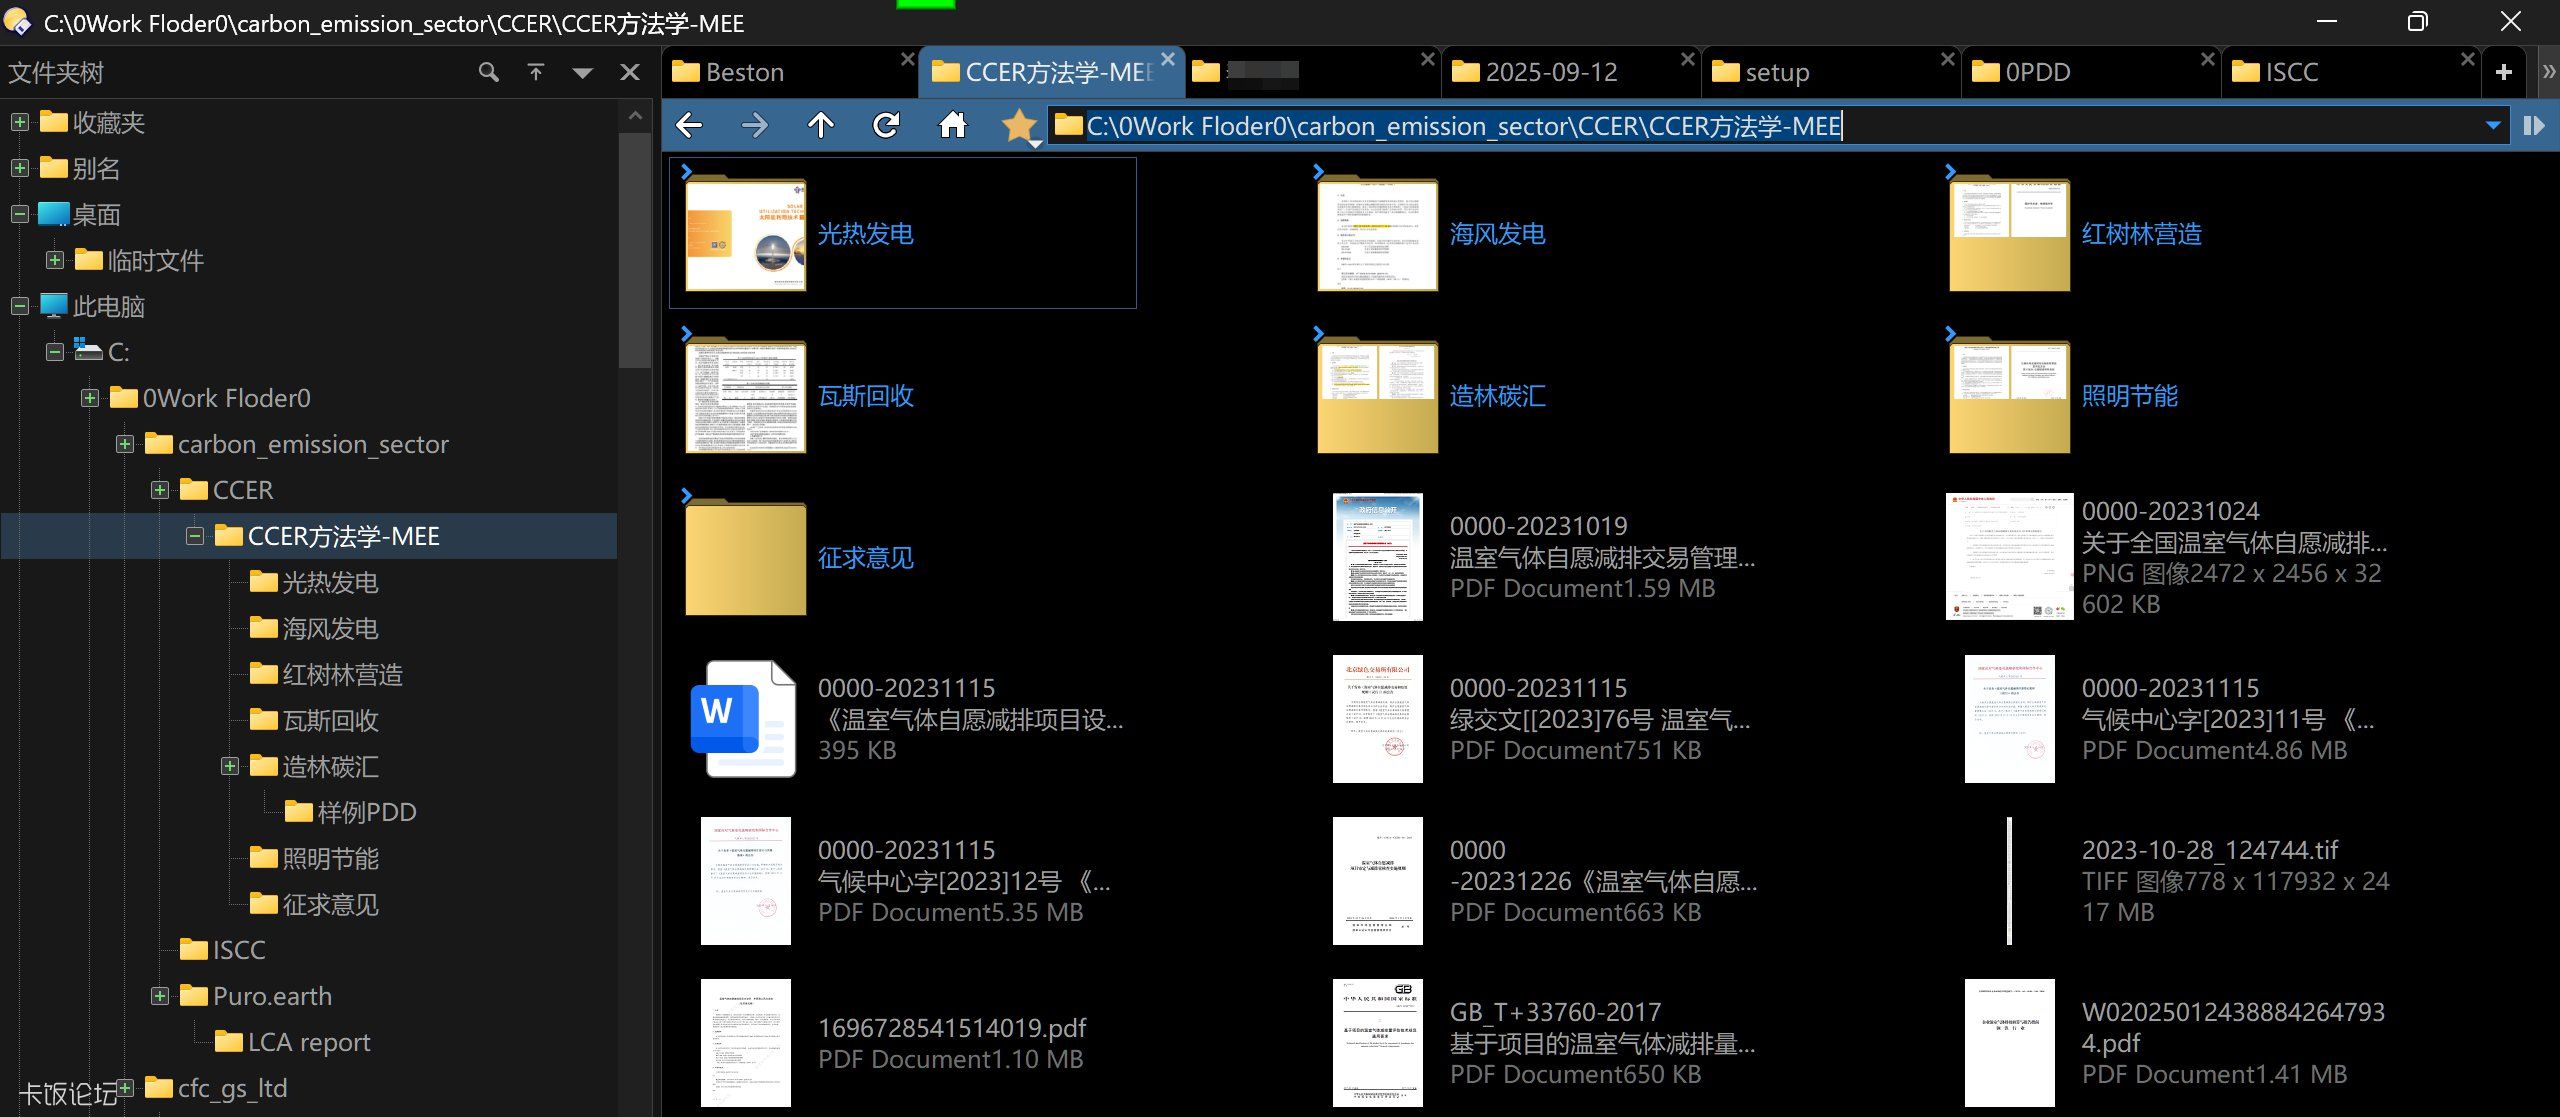2560x1117 pixels.
Task: Click the search icon in folder tree panel
Action: coord(488,72)
